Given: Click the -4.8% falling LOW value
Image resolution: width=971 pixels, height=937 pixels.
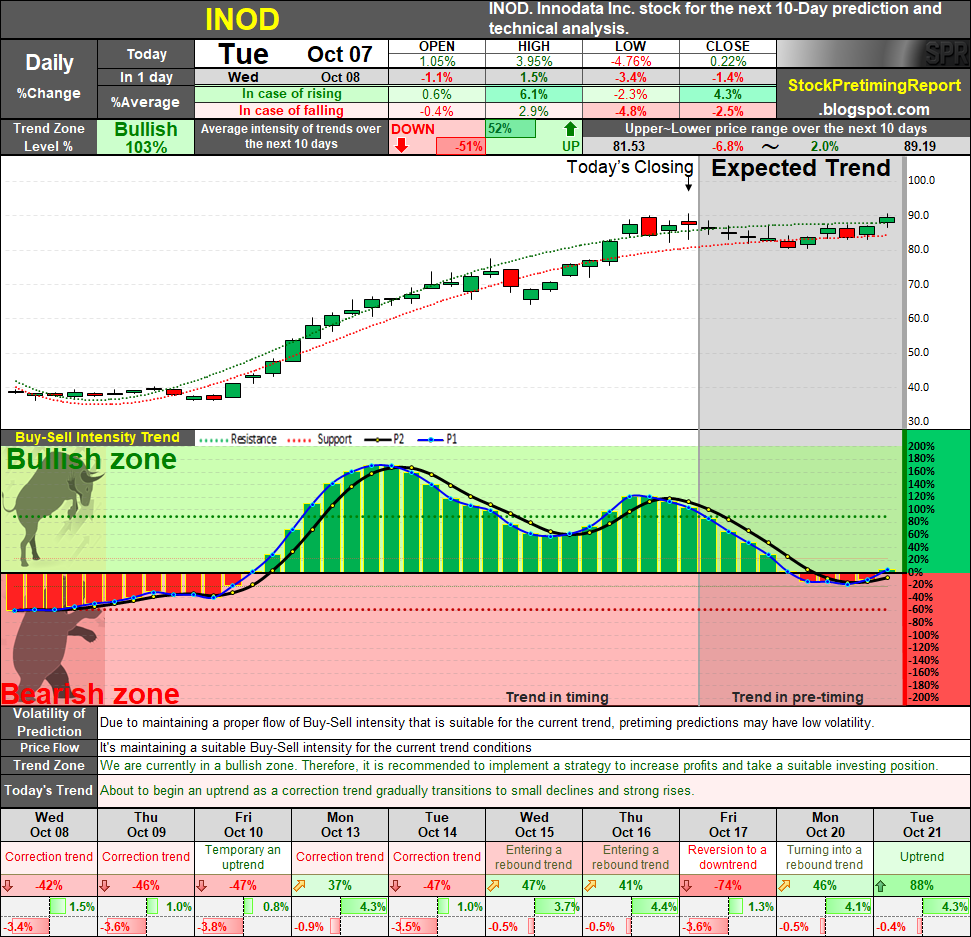Looking at the screenshot, I should 630,111.
